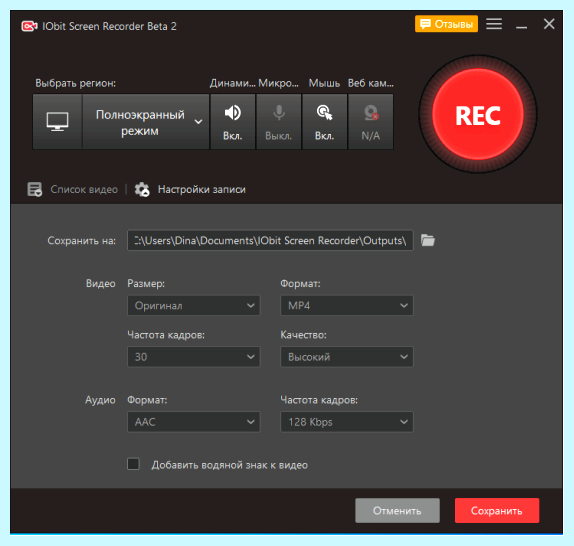The height and width of the screenshot is (546, 574).
Task: Toggle the speaker (Динамик) Вкл. button
Action: (x=233, y=121)
